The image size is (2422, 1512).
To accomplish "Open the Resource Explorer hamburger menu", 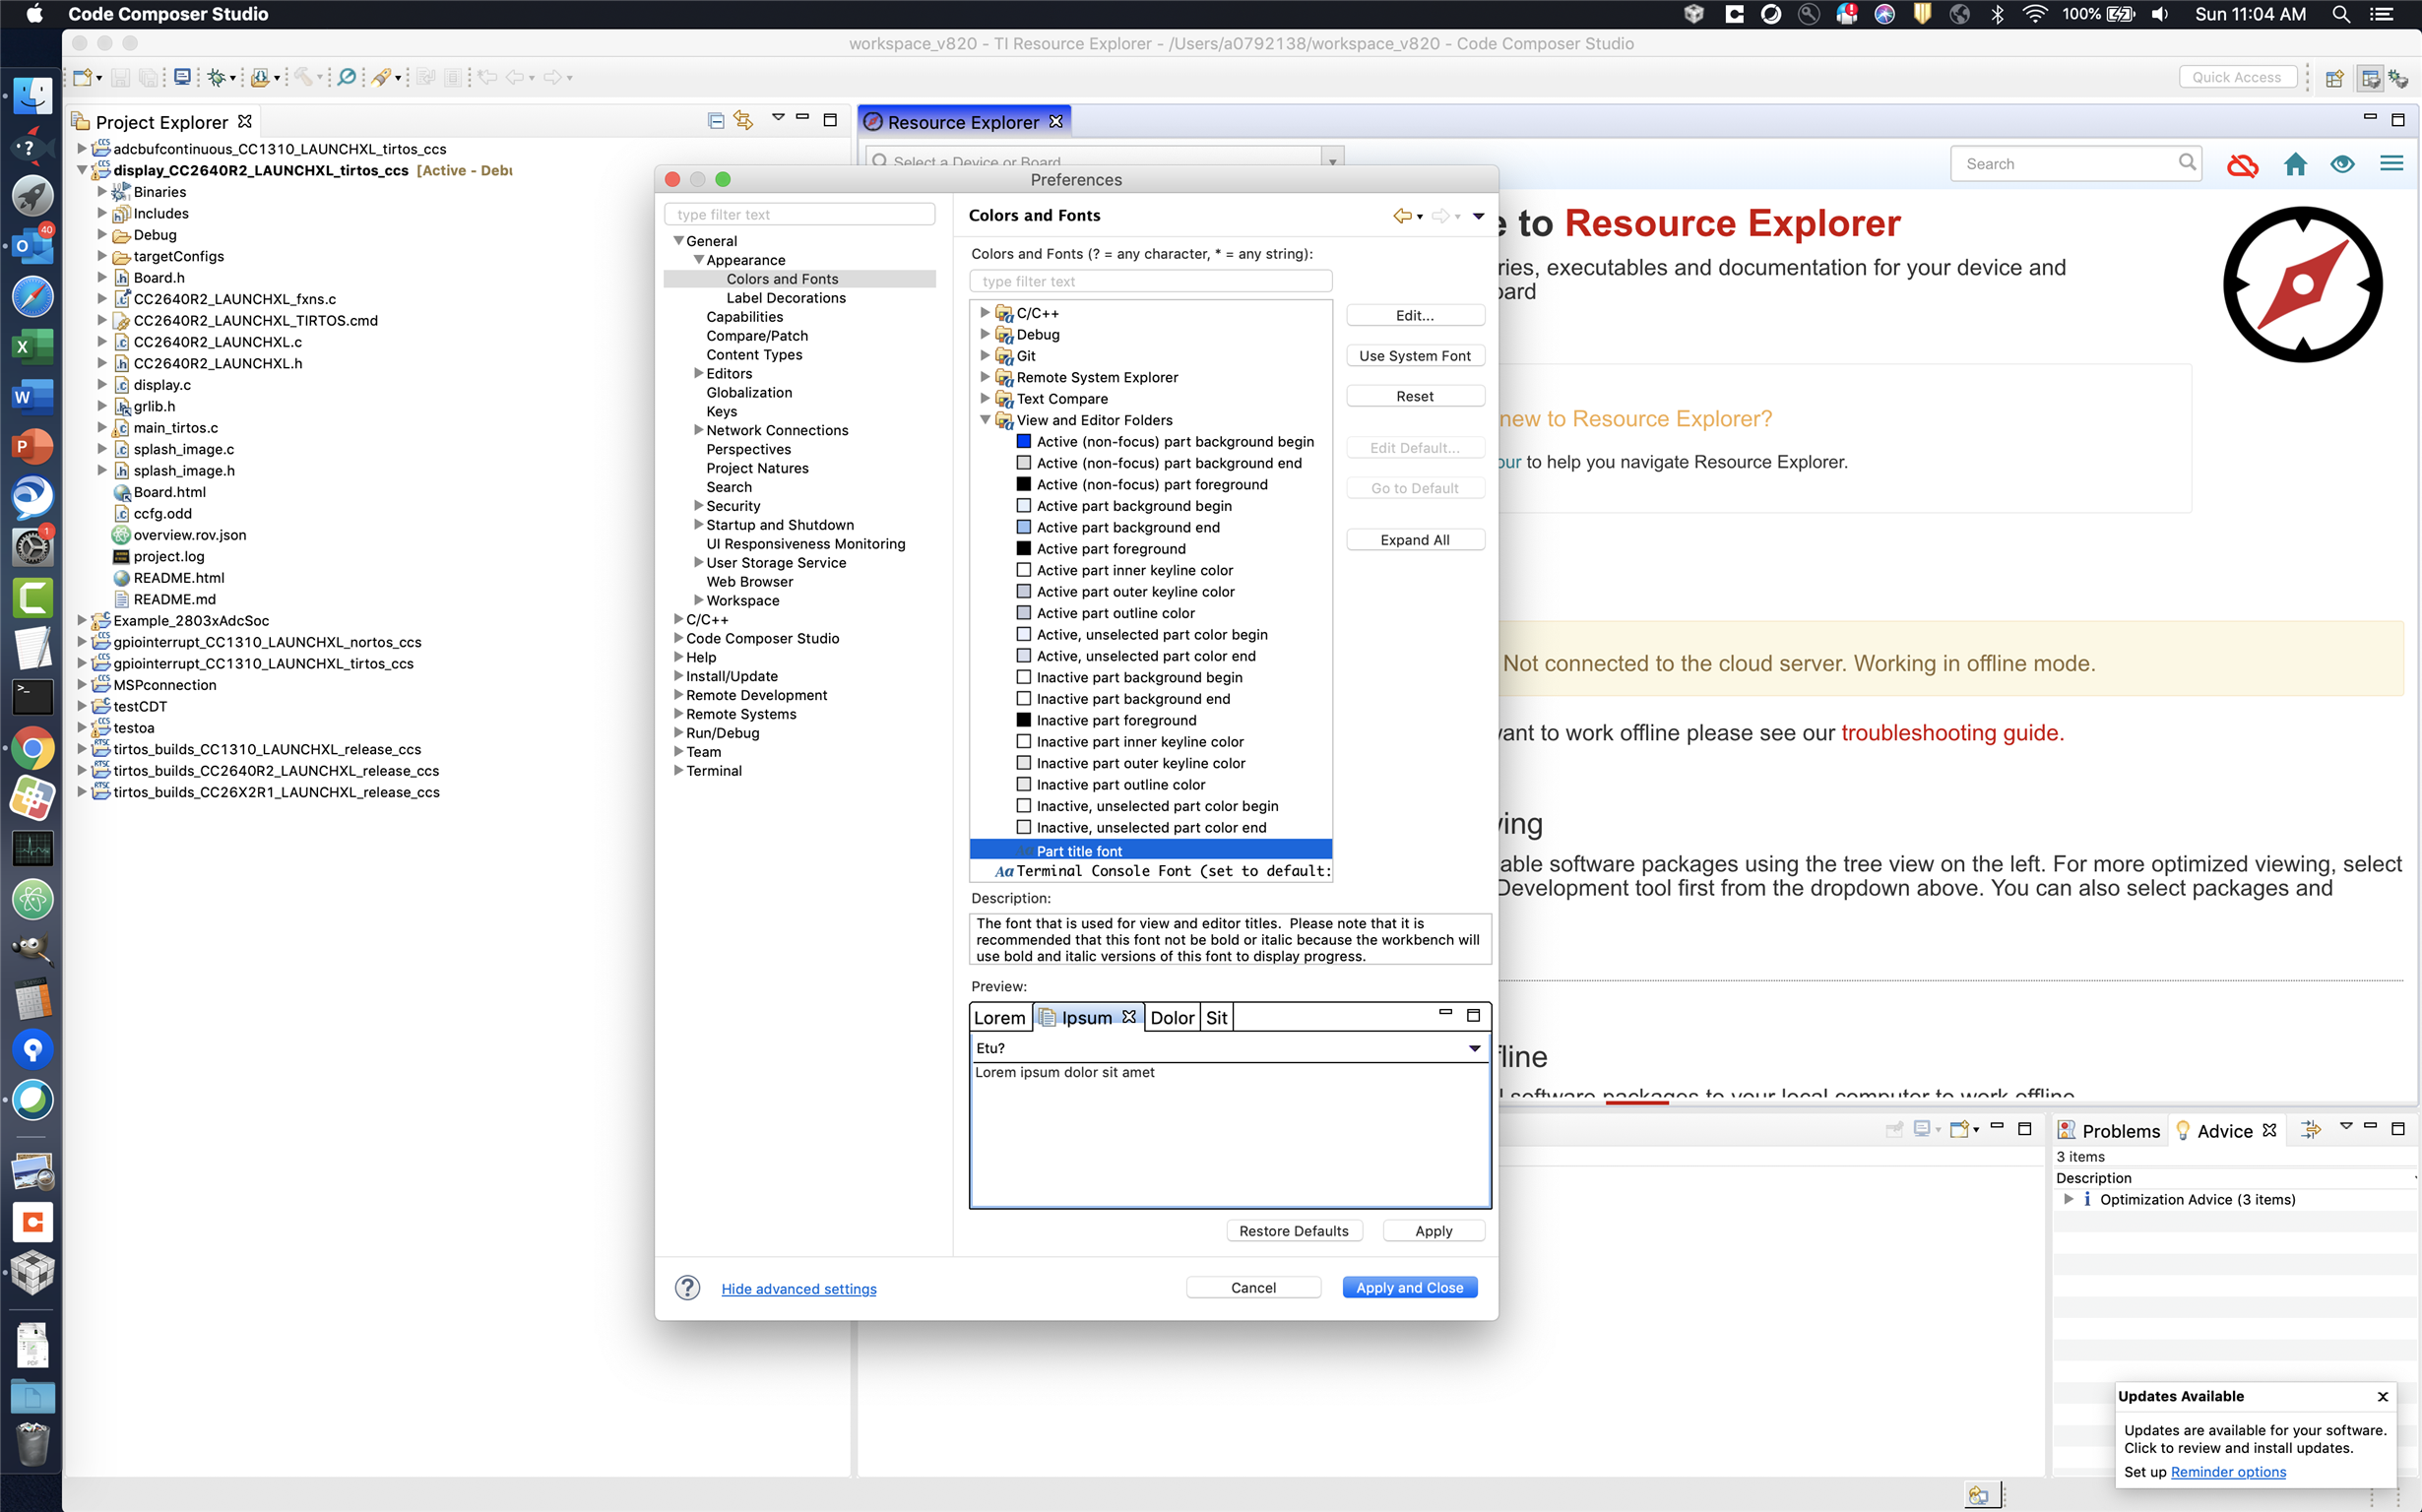I will [x=2391, y=163].
